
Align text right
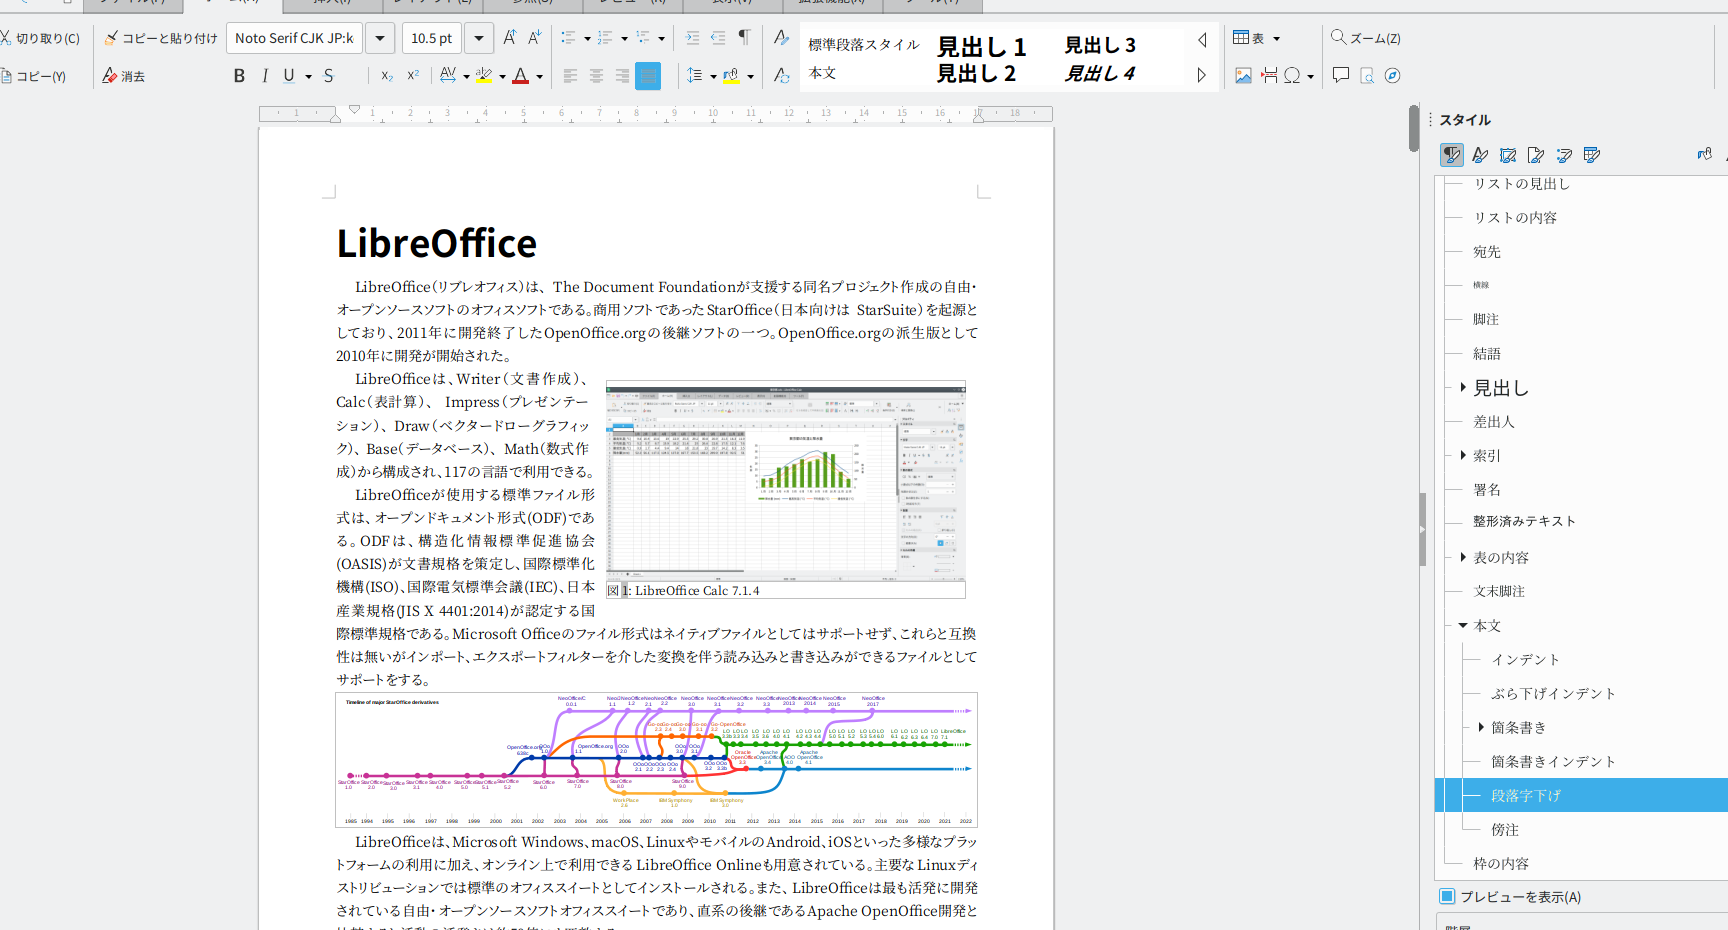point(622,76)
